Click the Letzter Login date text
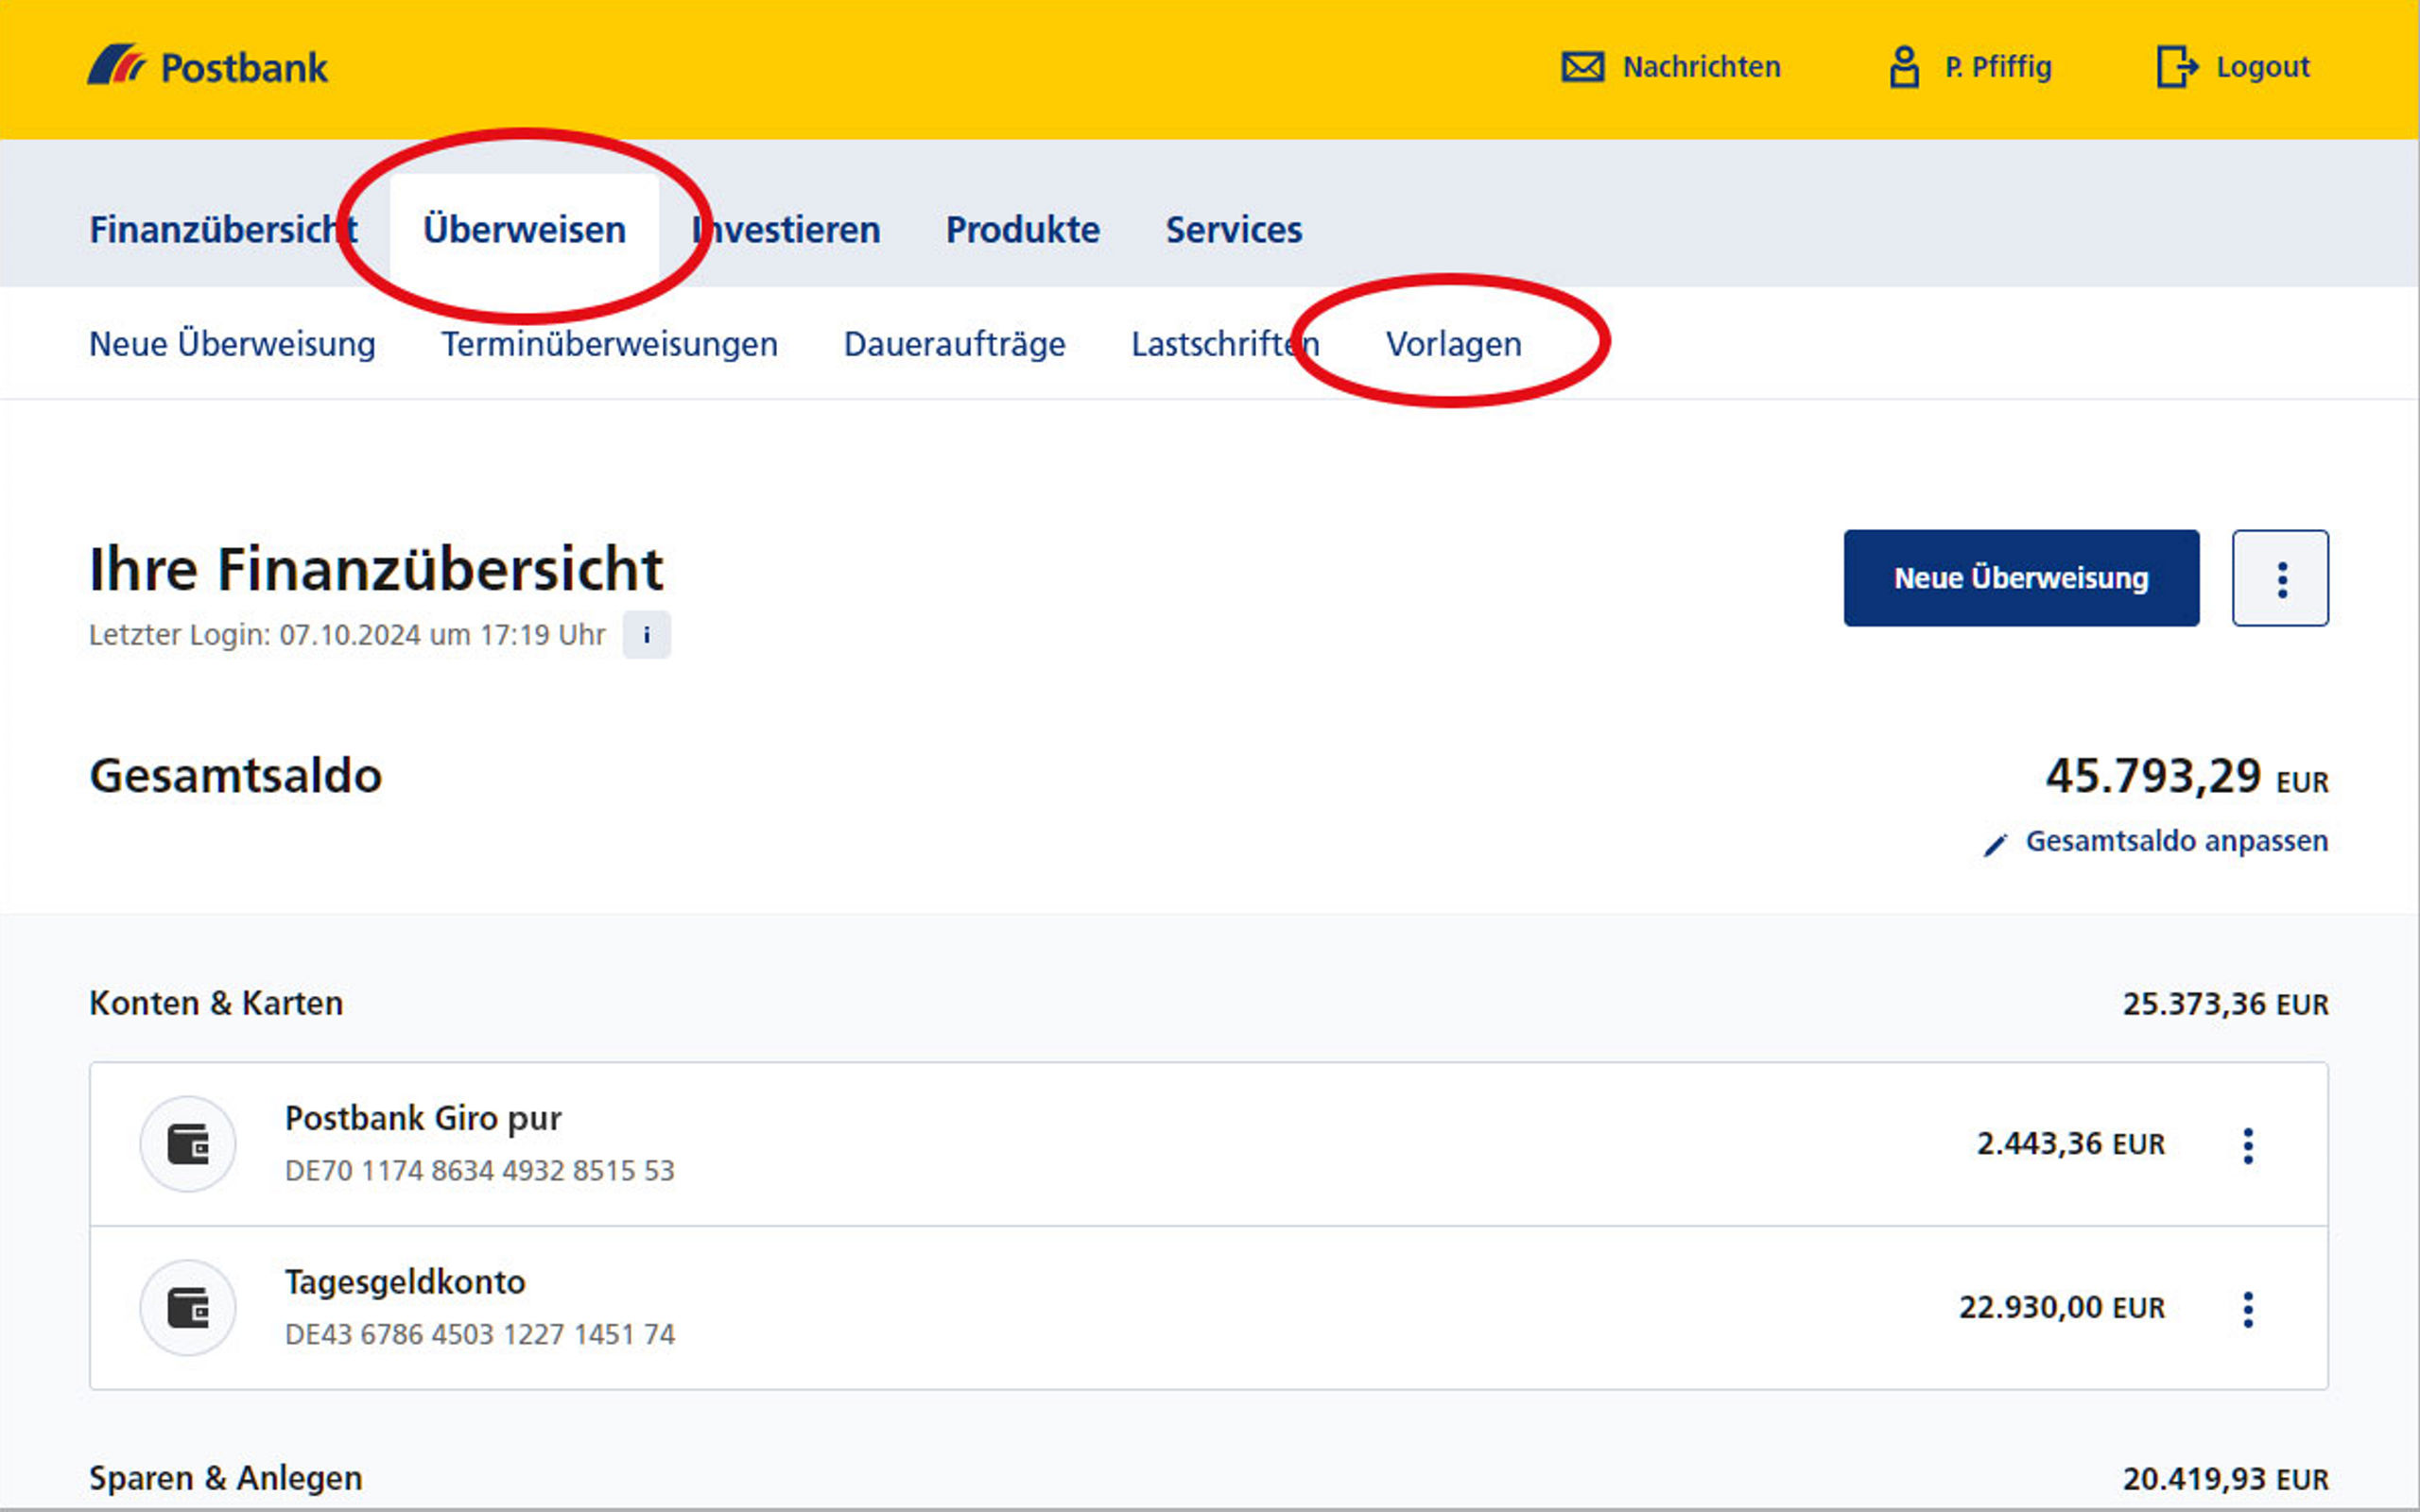Image resolution: width=2420 pixels, height=1512 pixels. [347, 635]
